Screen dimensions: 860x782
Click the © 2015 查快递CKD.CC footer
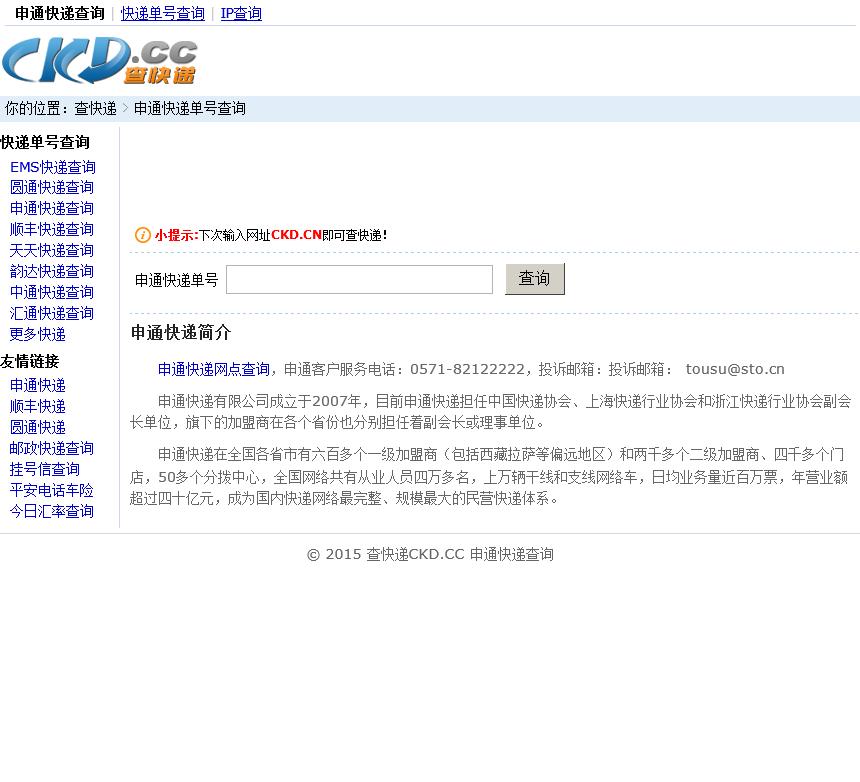pyautogui.click(x=430, y=554)
